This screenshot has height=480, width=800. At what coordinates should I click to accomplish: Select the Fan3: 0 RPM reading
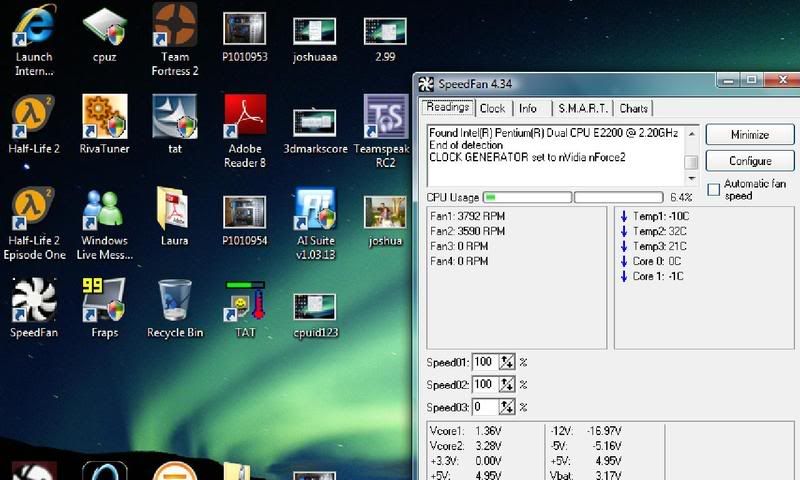click(459, 246)
